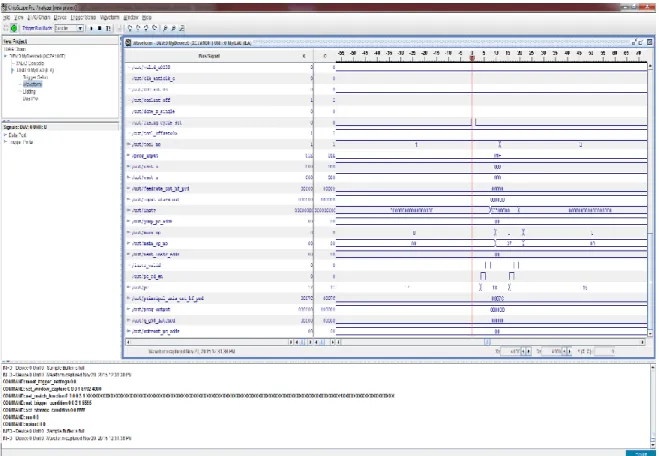Expand the feedrate_cnt_td_prd bus row
Screen dimensions: 659x456
point(129,189)
